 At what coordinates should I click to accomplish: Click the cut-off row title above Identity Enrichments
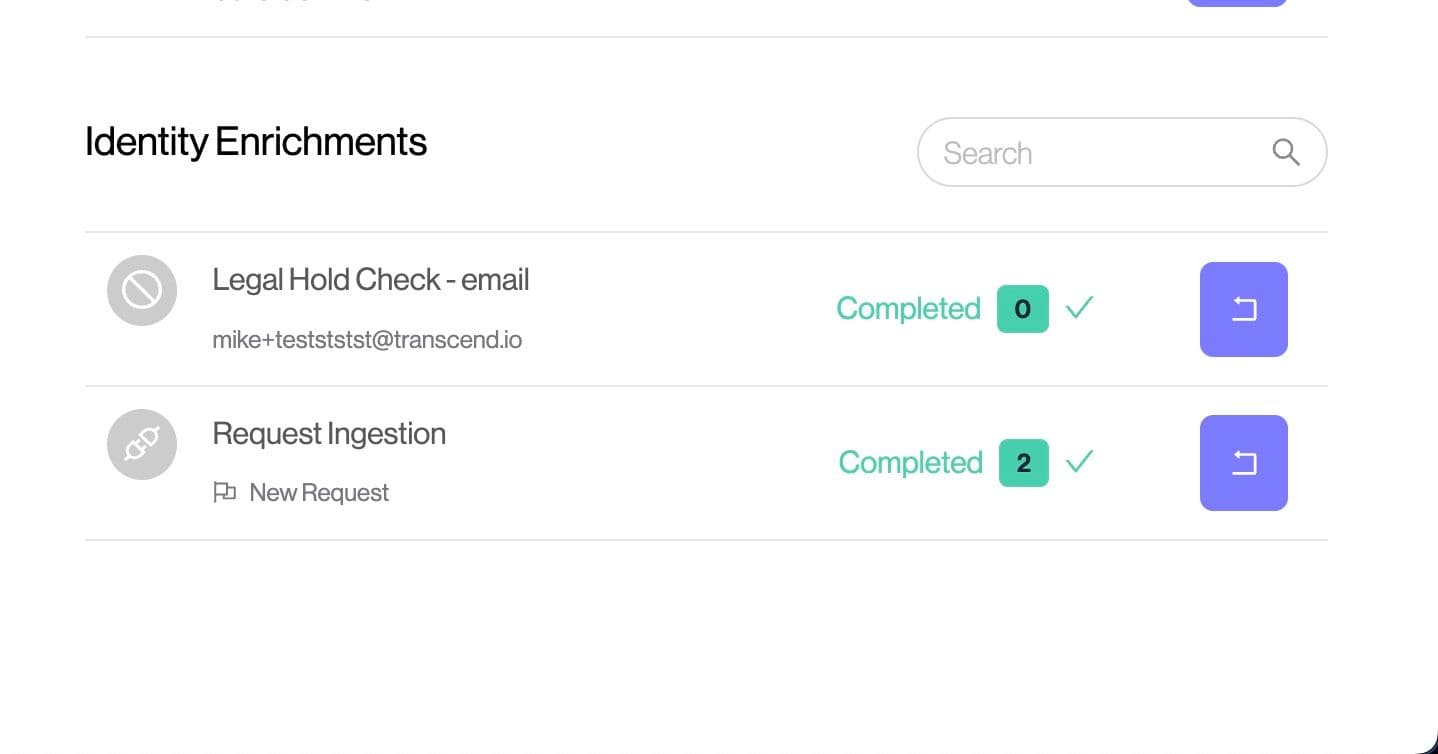click(290, 3)
